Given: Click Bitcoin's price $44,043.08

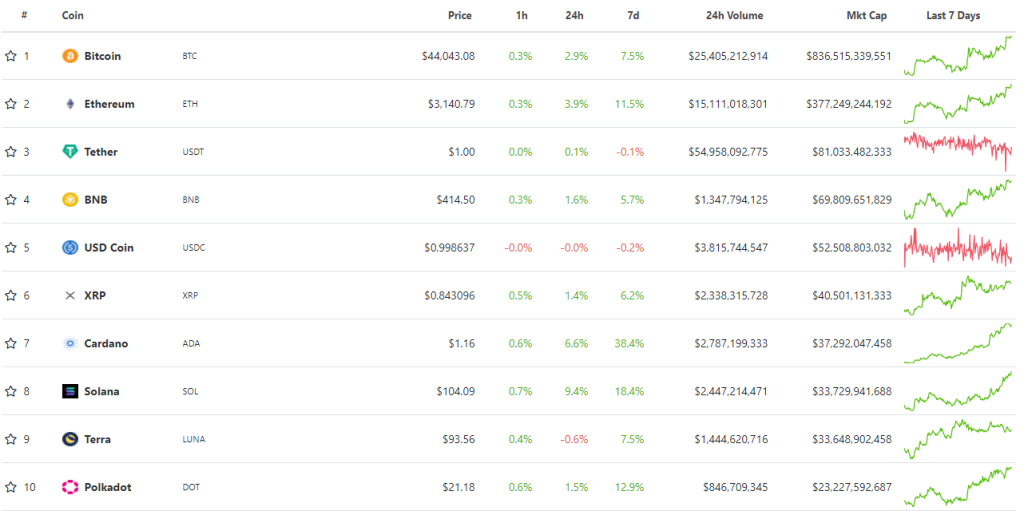Looking at the screenshot, I should [x=449, y=56].
